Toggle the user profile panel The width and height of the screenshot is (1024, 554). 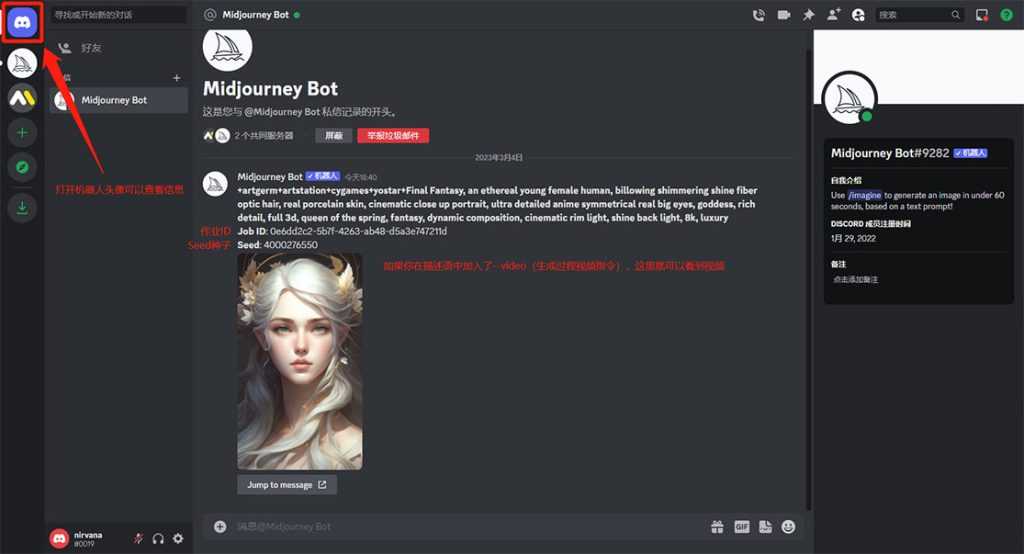[x=858, y=15]
